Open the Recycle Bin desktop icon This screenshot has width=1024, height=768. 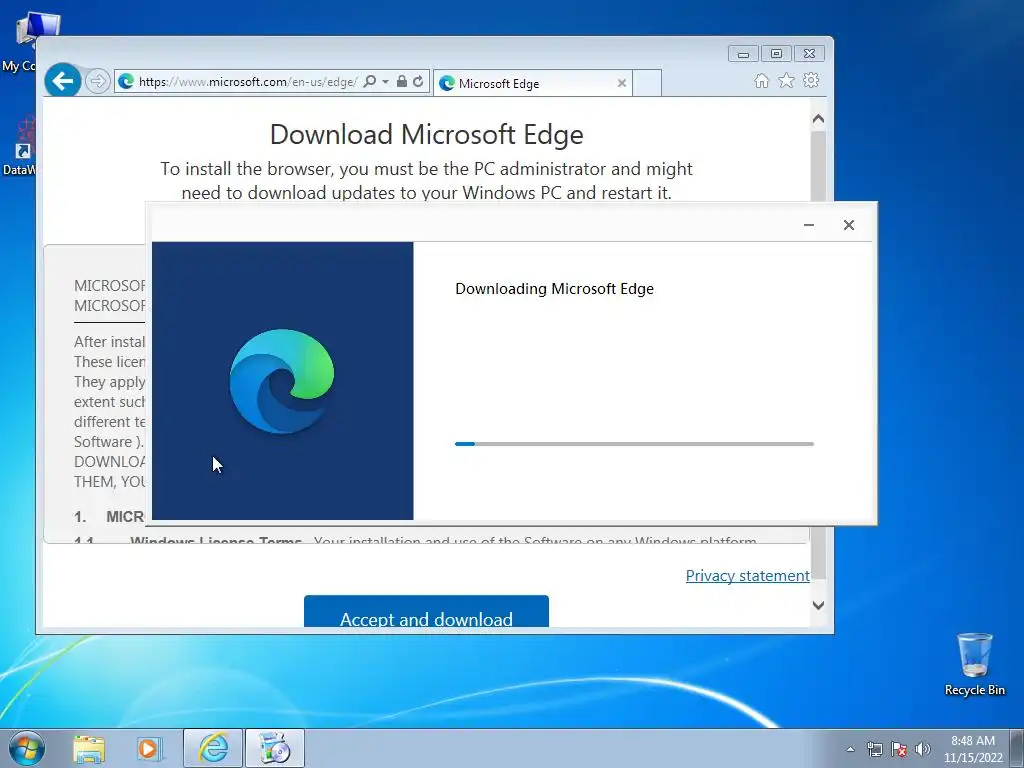tap(974, 664)
